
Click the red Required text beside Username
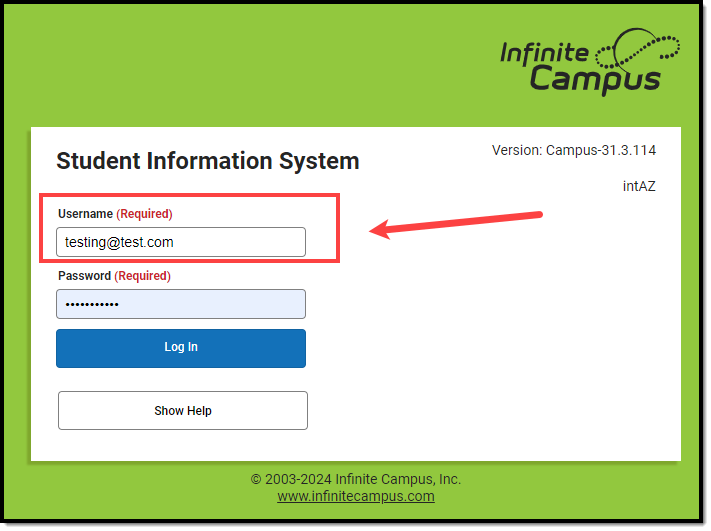pos(144,214)
